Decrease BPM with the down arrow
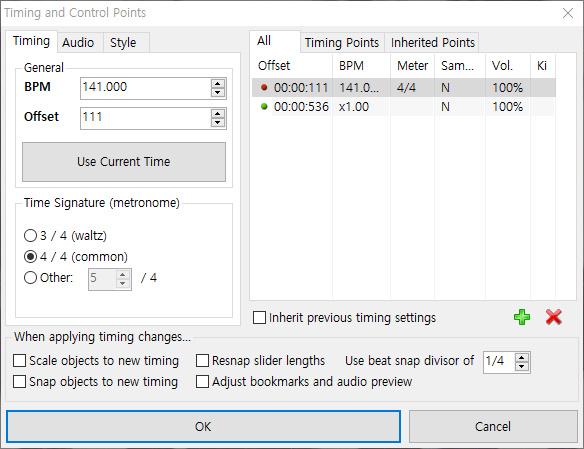This screenshot has height=449, width=584. tap(218, 93)
